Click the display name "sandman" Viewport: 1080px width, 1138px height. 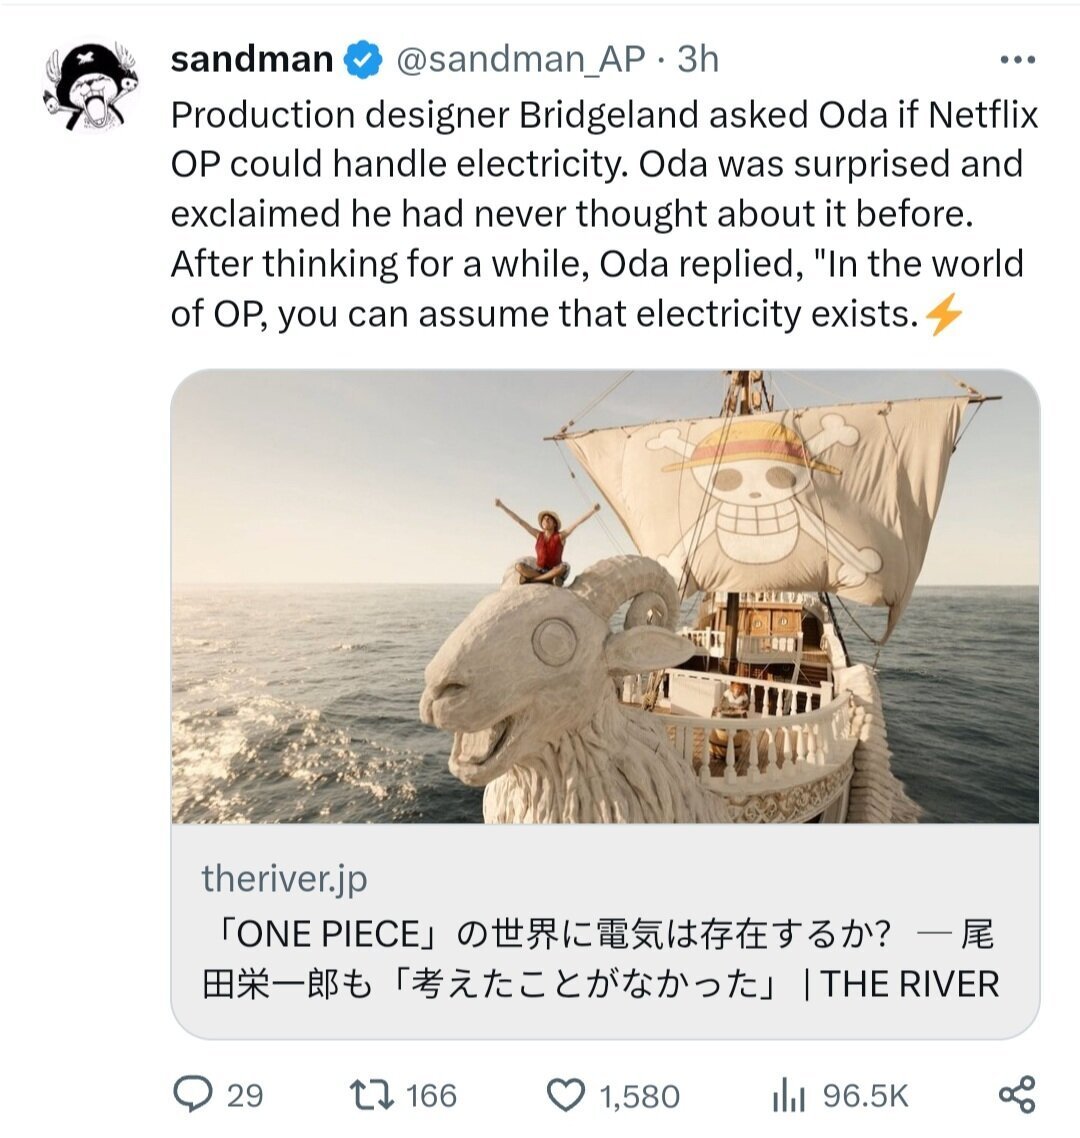[x=251, y=60]
